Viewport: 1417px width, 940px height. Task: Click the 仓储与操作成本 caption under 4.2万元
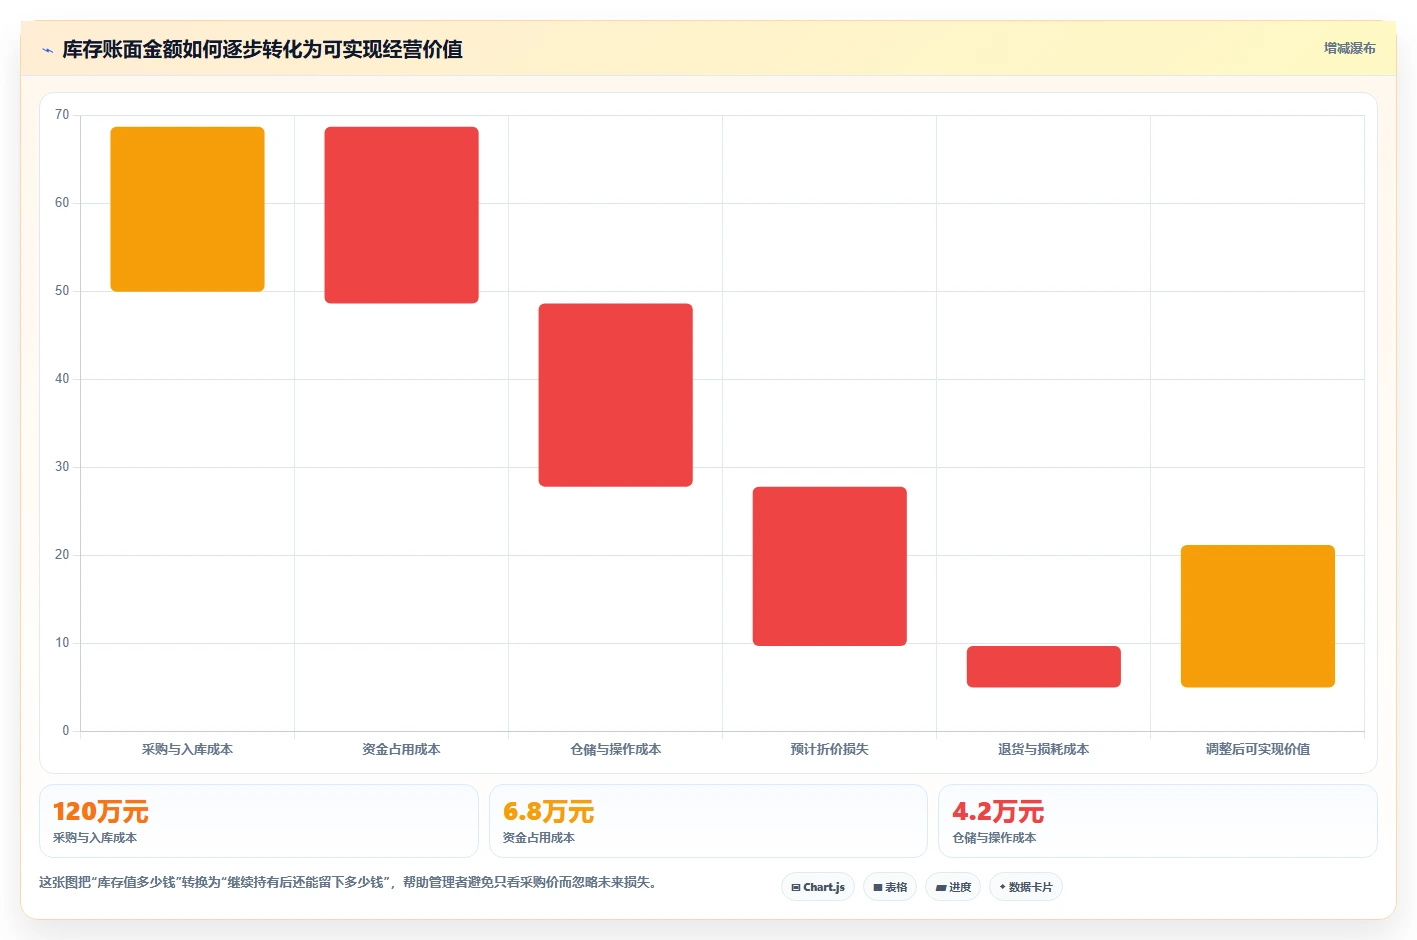pos(994,838)
